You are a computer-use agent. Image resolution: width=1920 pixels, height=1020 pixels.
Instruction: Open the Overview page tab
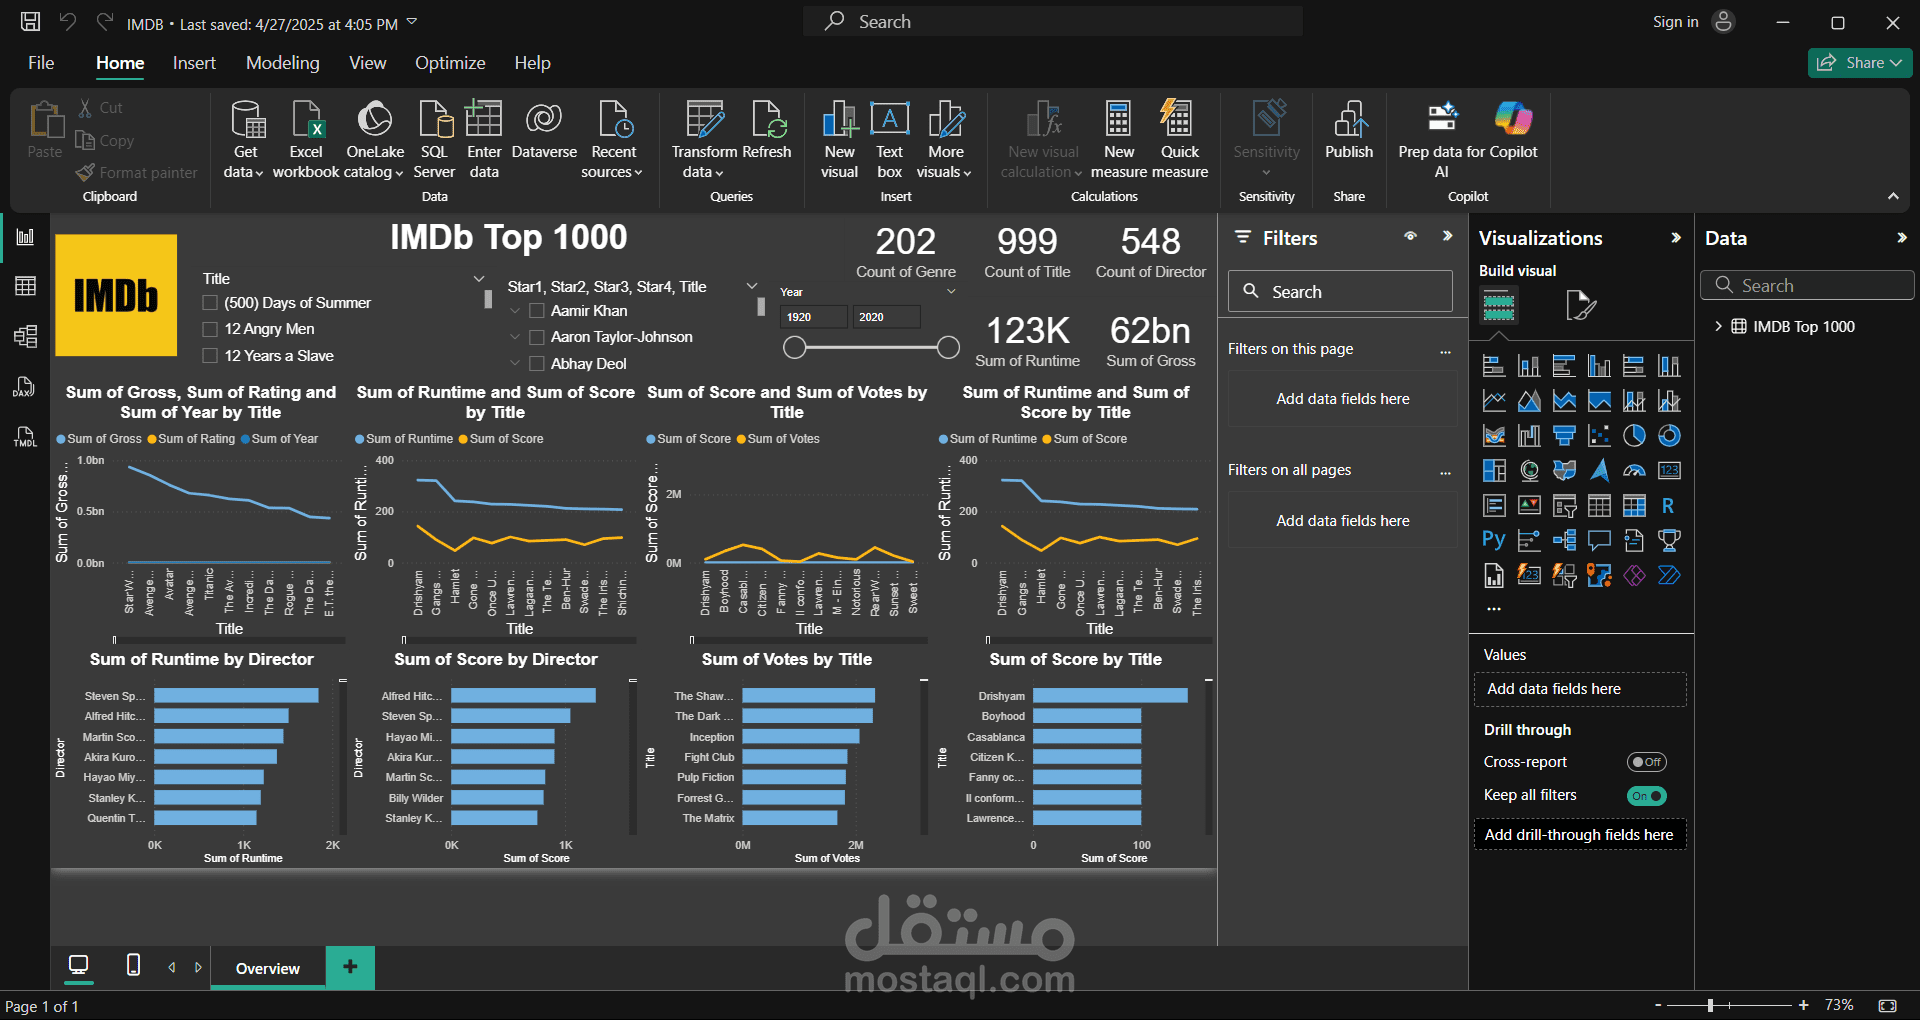[x=268, y=968]
